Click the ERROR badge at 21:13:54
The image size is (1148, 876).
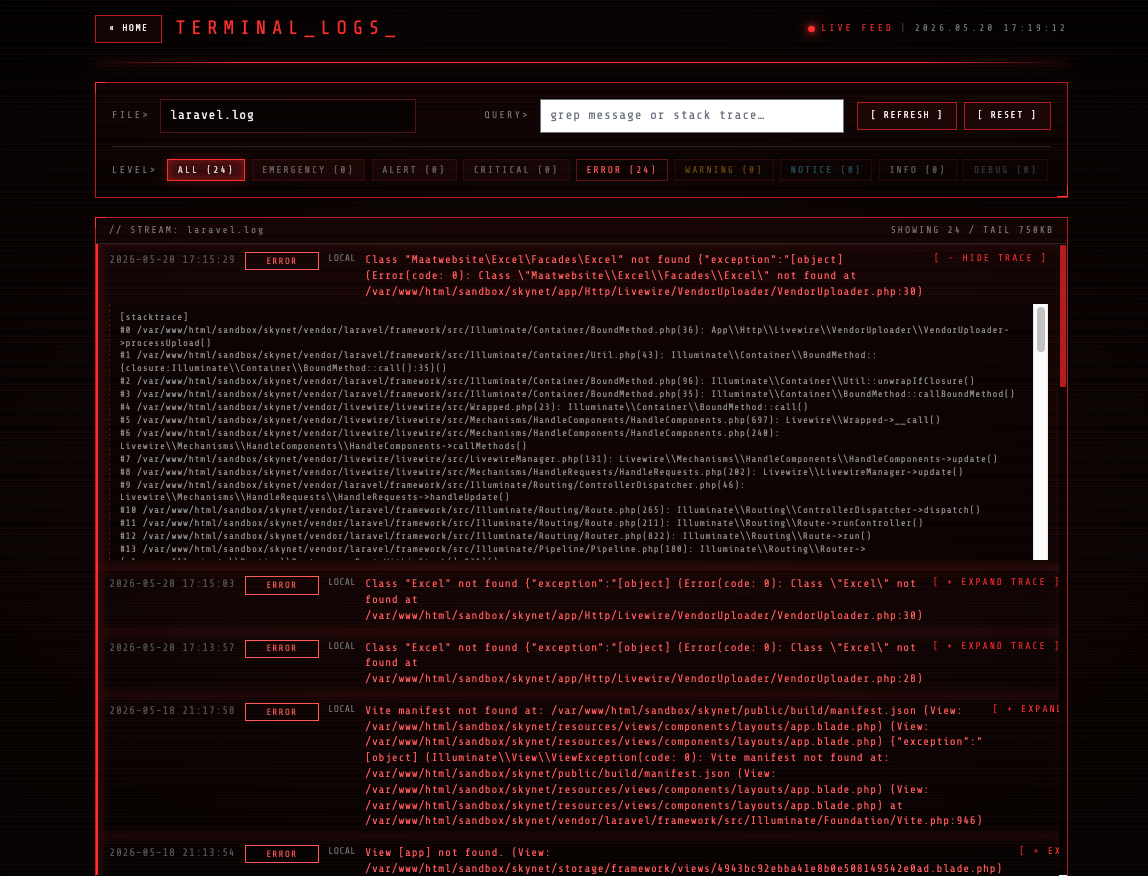coord(282,854)
